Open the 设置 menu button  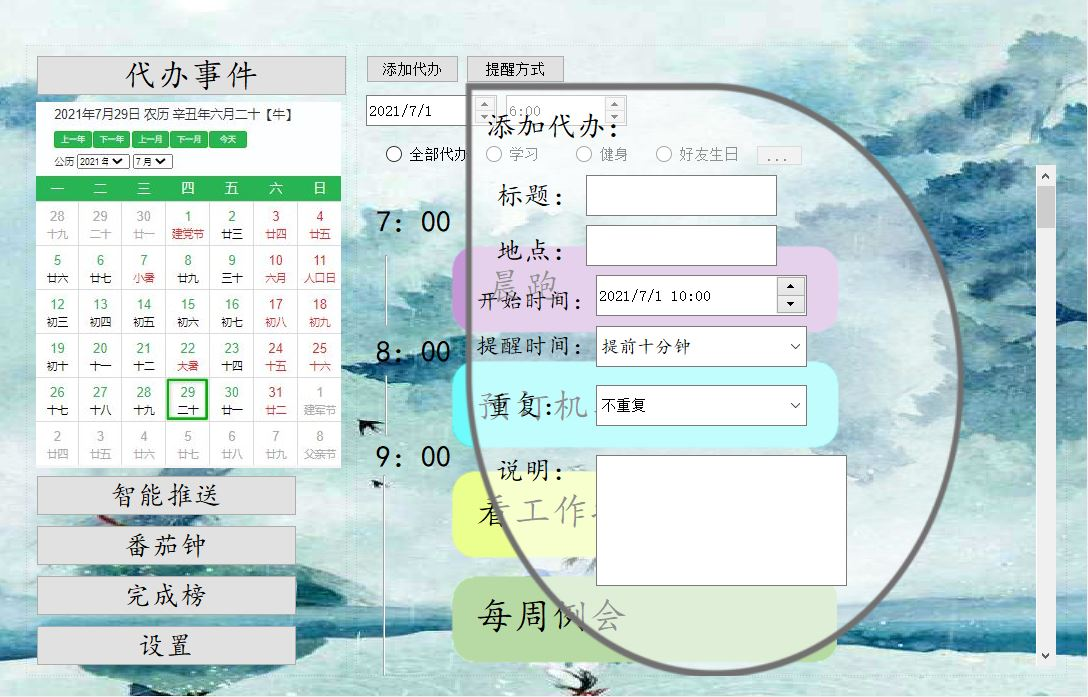(x=166, y=646)
